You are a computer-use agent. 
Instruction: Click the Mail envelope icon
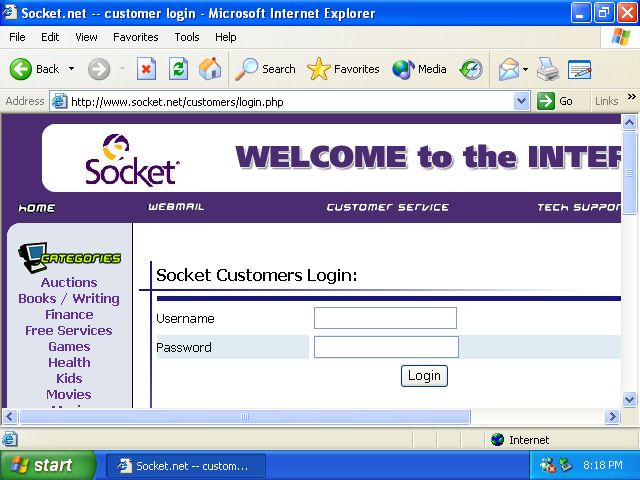508,69
